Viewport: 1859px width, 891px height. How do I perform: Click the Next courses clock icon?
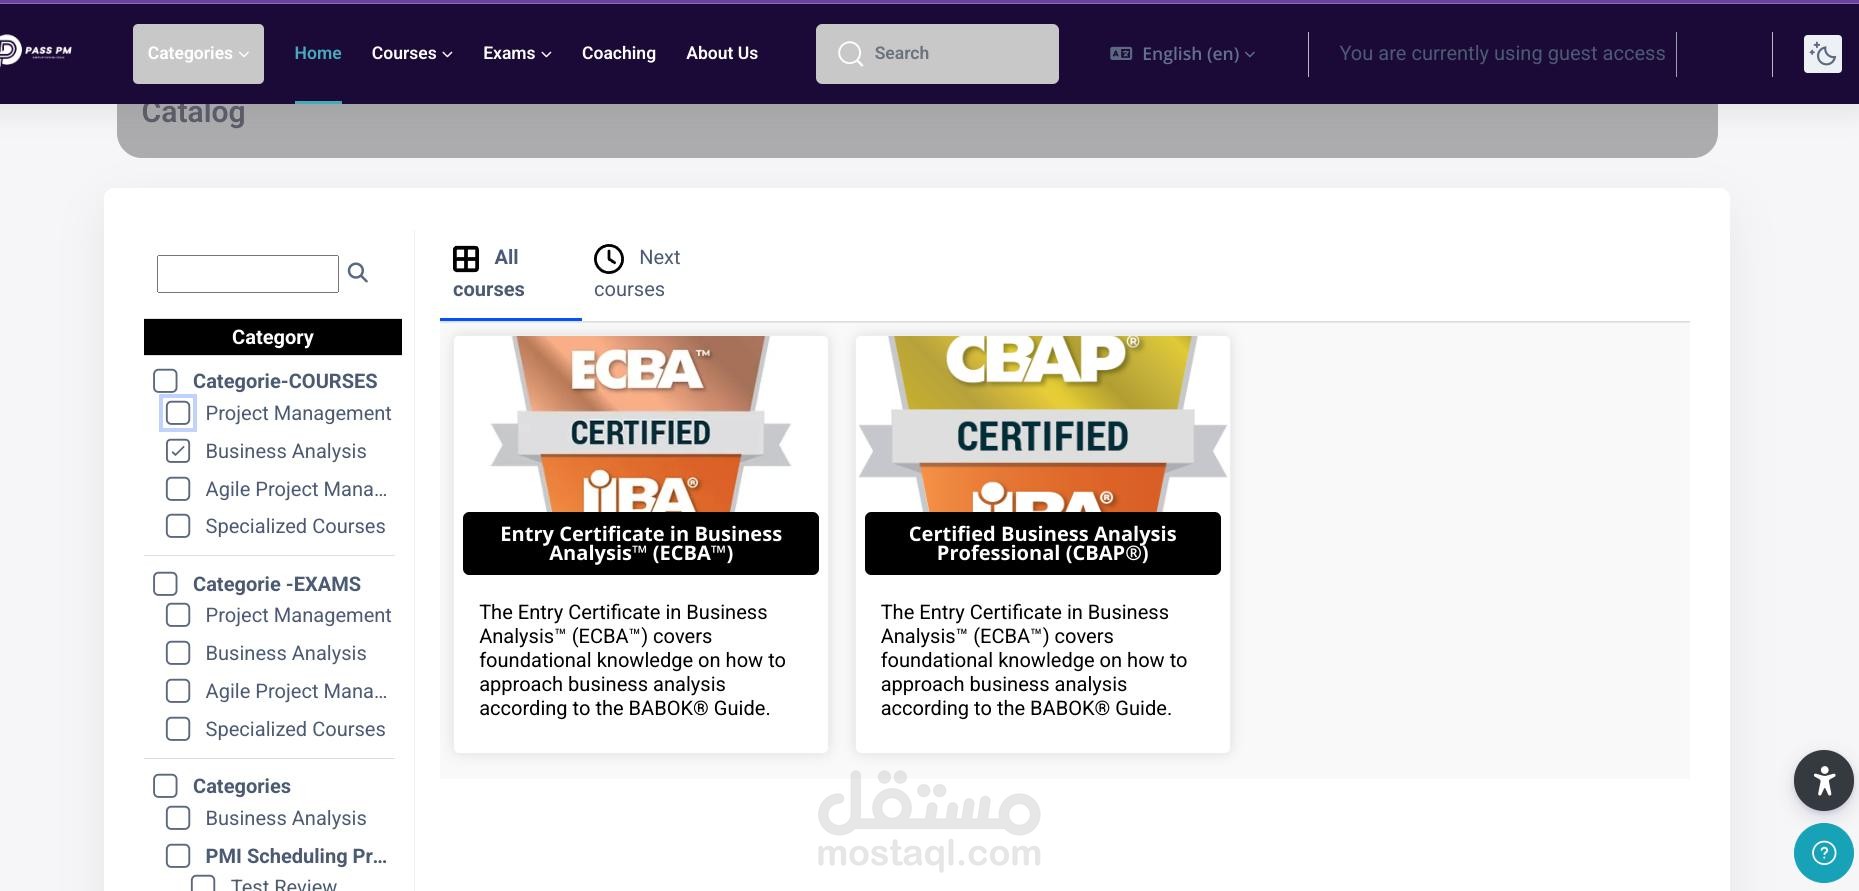[609, 259]
